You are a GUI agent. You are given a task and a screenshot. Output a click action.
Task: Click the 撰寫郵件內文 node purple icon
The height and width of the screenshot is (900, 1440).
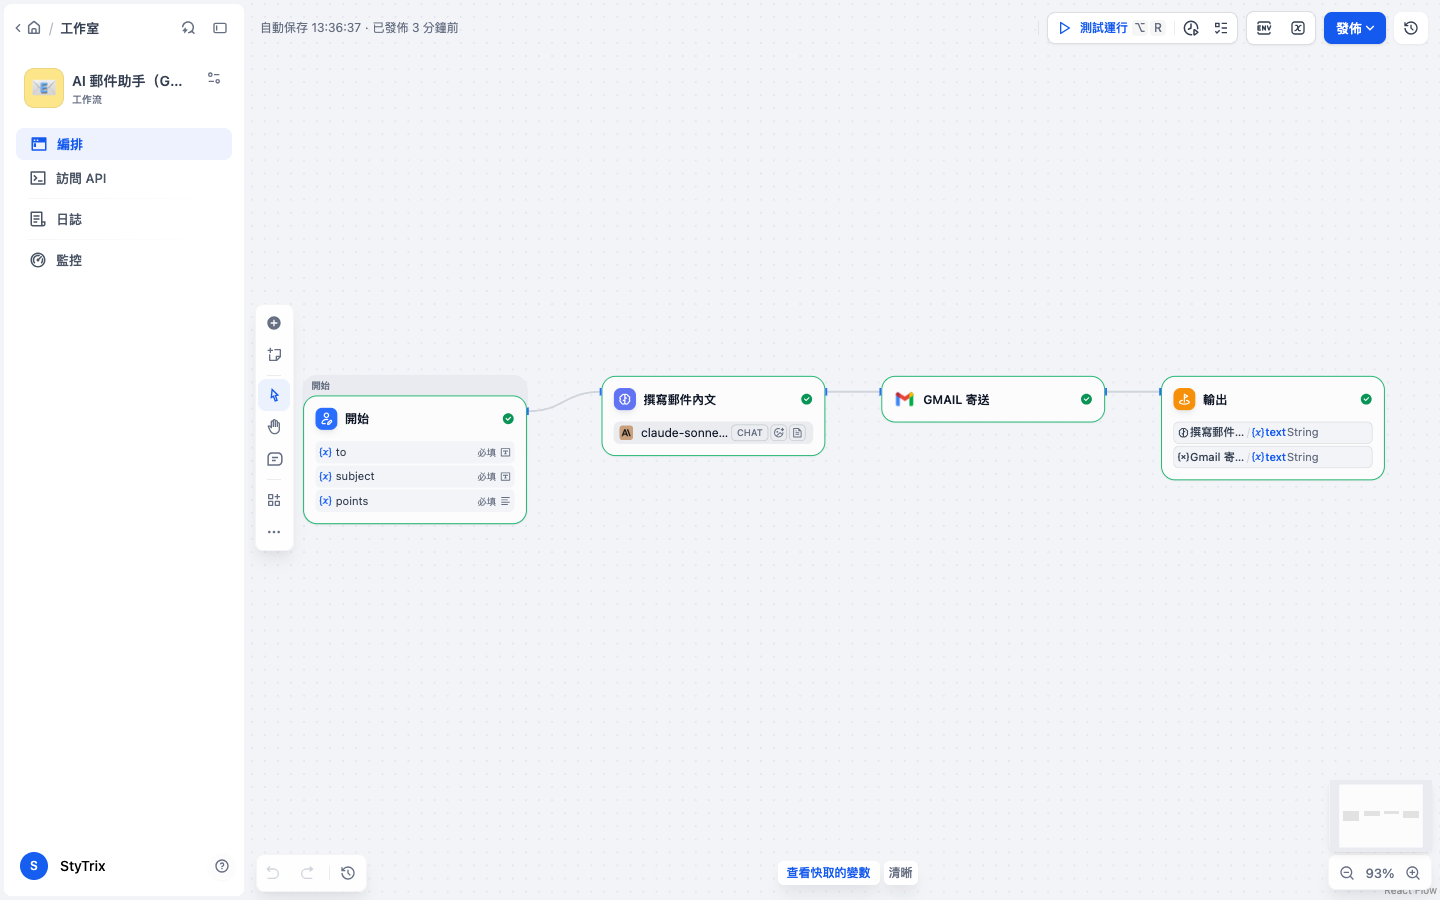pyautogui.click(x=625, y=399)
